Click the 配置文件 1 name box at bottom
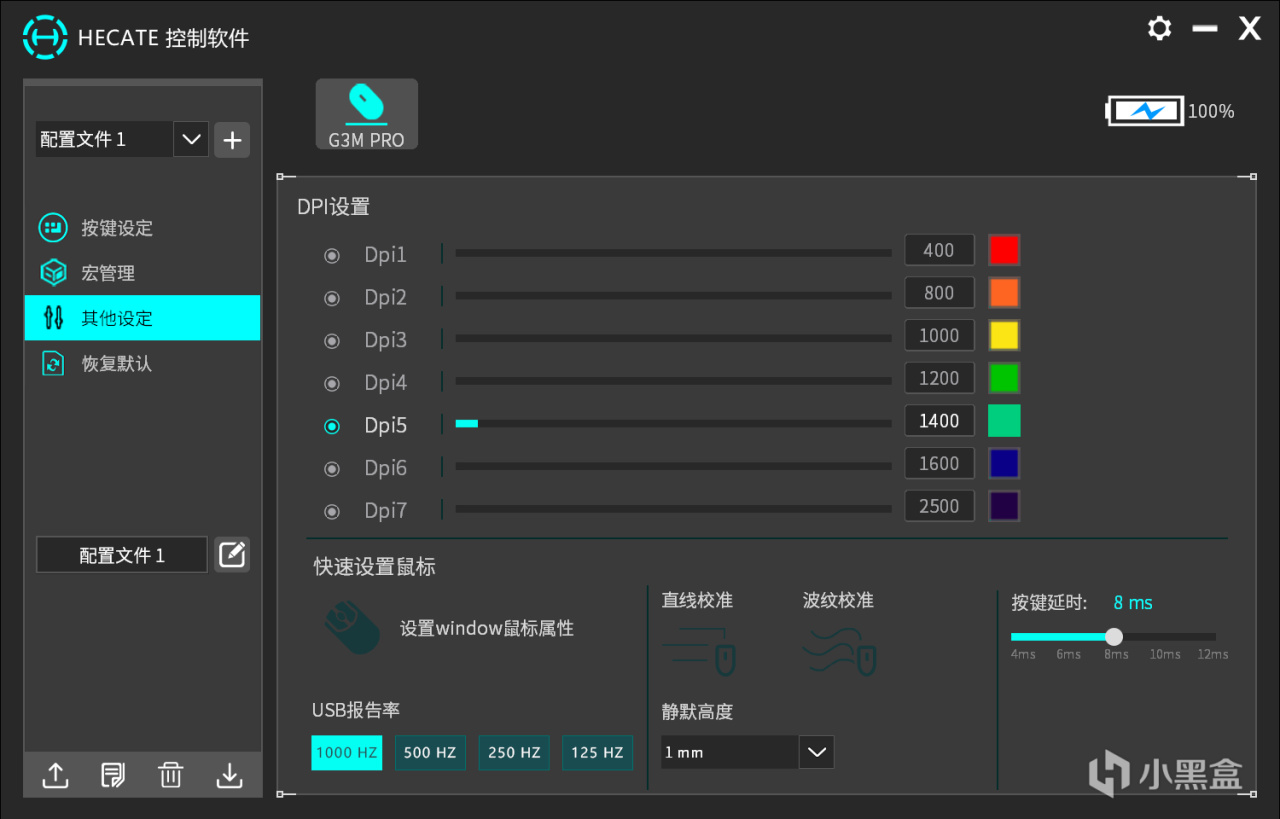 coord(122,555)
